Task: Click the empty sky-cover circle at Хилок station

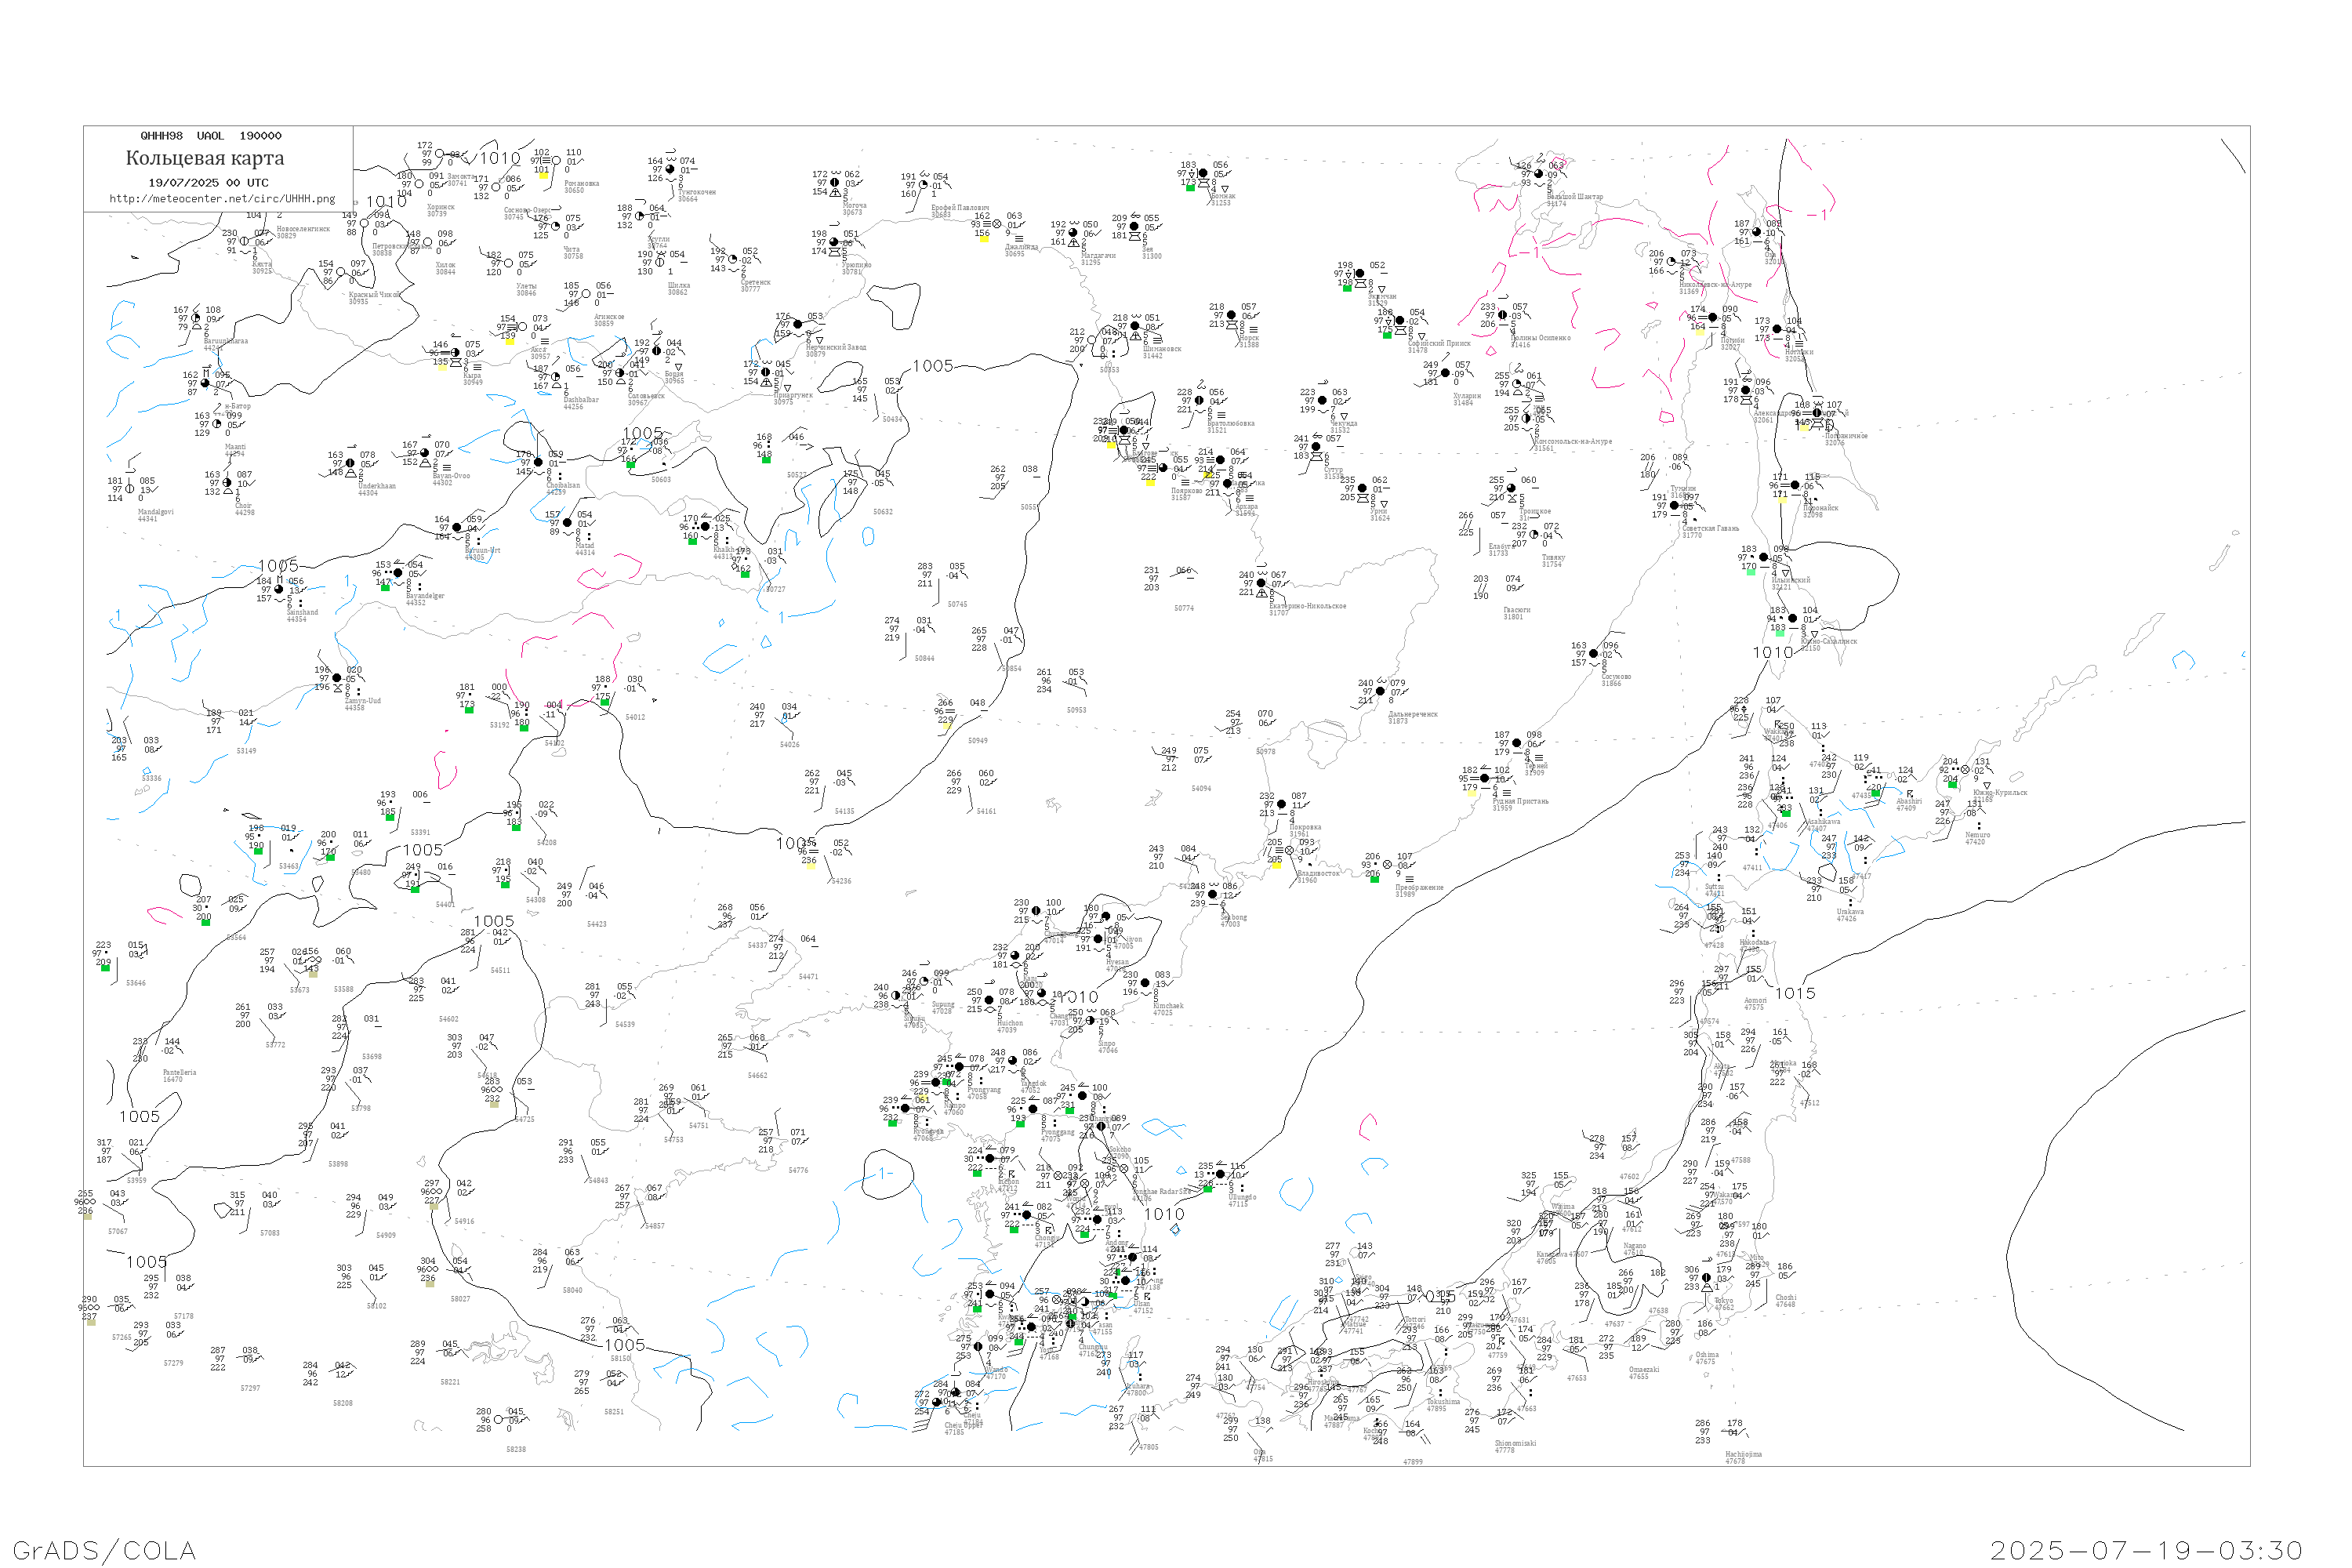Action: 428,242
